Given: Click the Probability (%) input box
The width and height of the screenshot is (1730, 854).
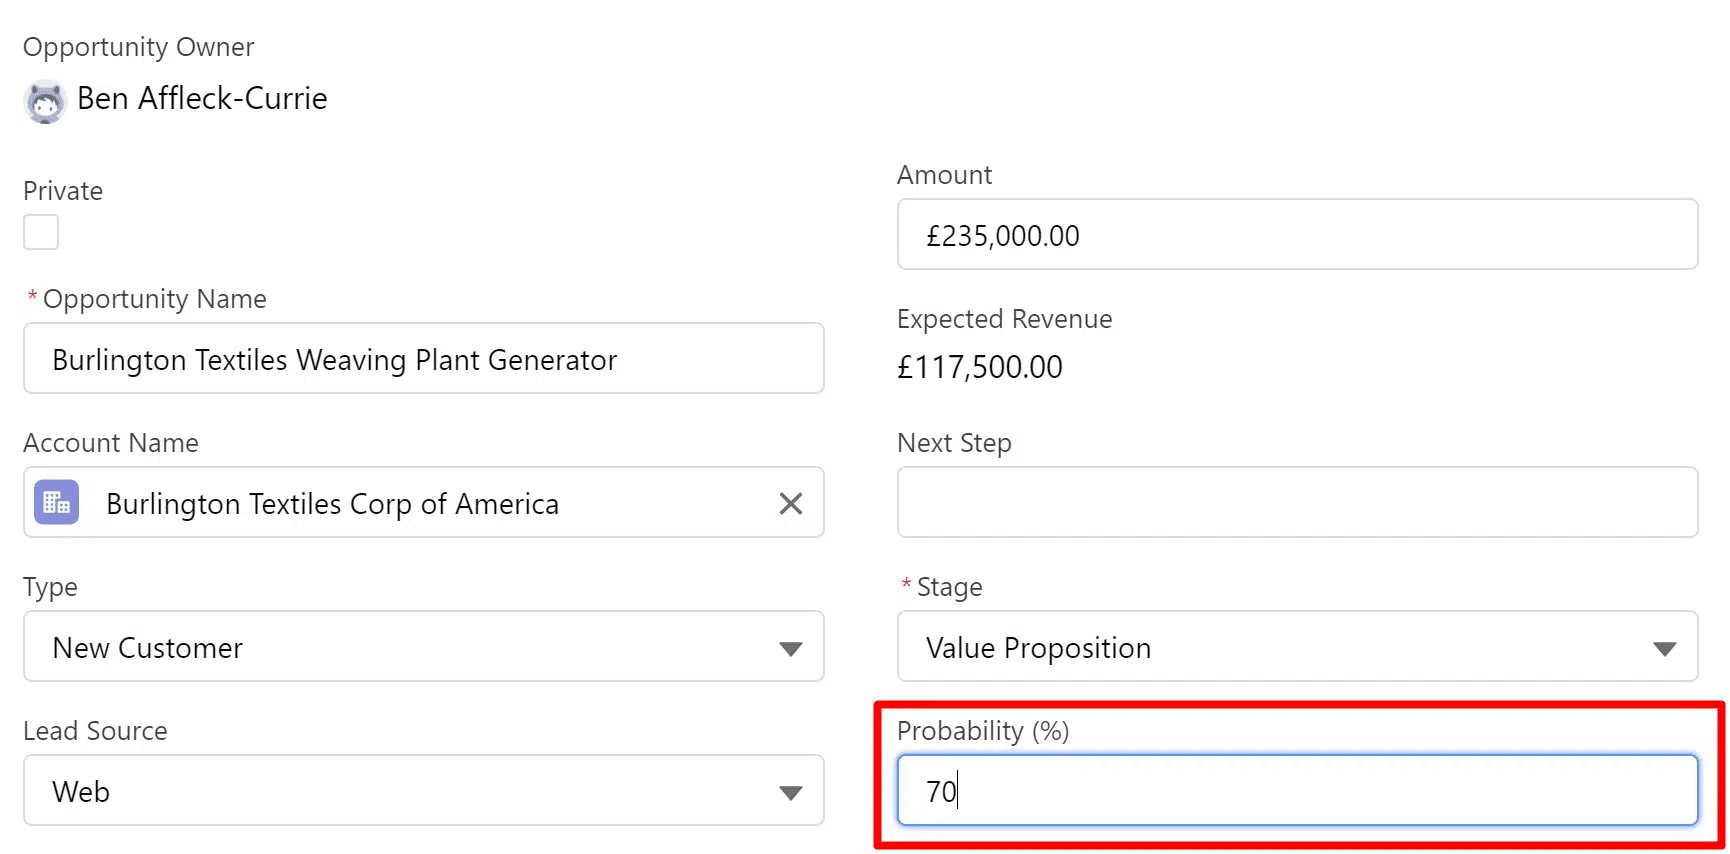Looking at the screenshot, I should pyautogui.click(x=1297, y=791).
